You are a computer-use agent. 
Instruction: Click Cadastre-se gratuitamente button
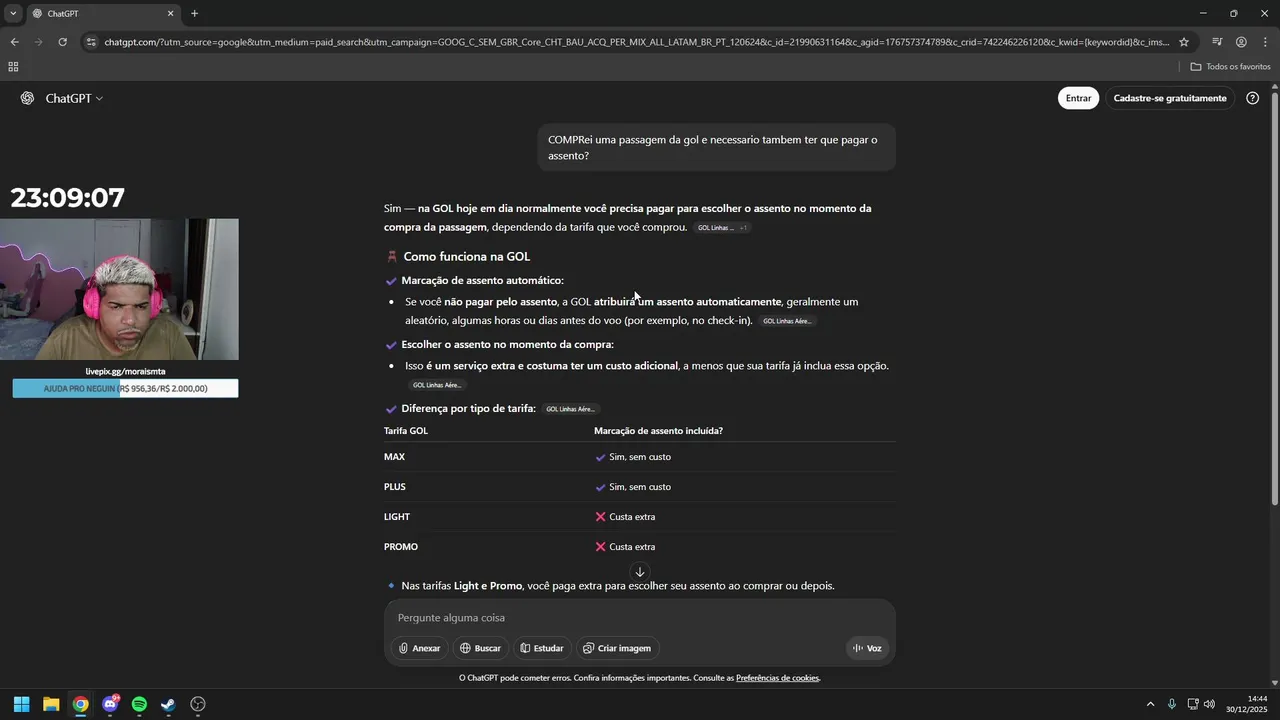(1170, 98)
